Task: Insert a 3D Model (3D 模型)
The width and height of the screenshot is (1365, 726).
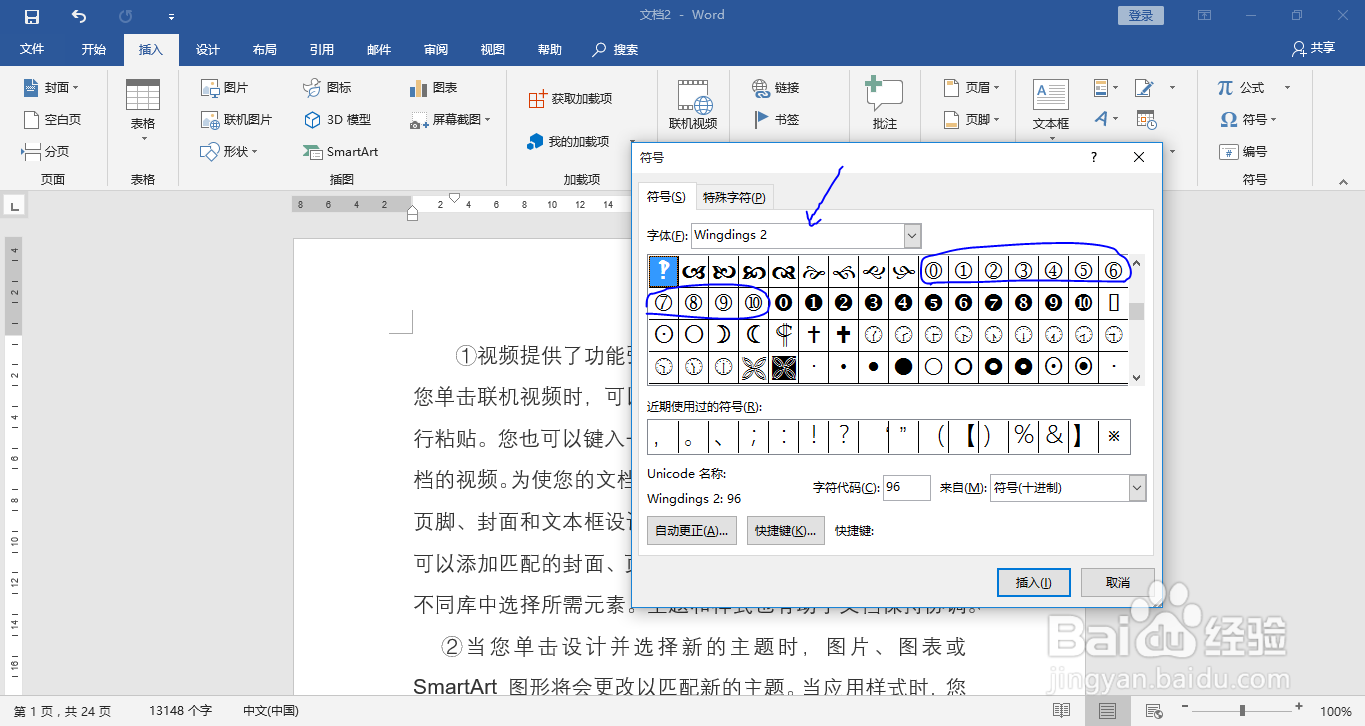Action: (x=337, y=120)
